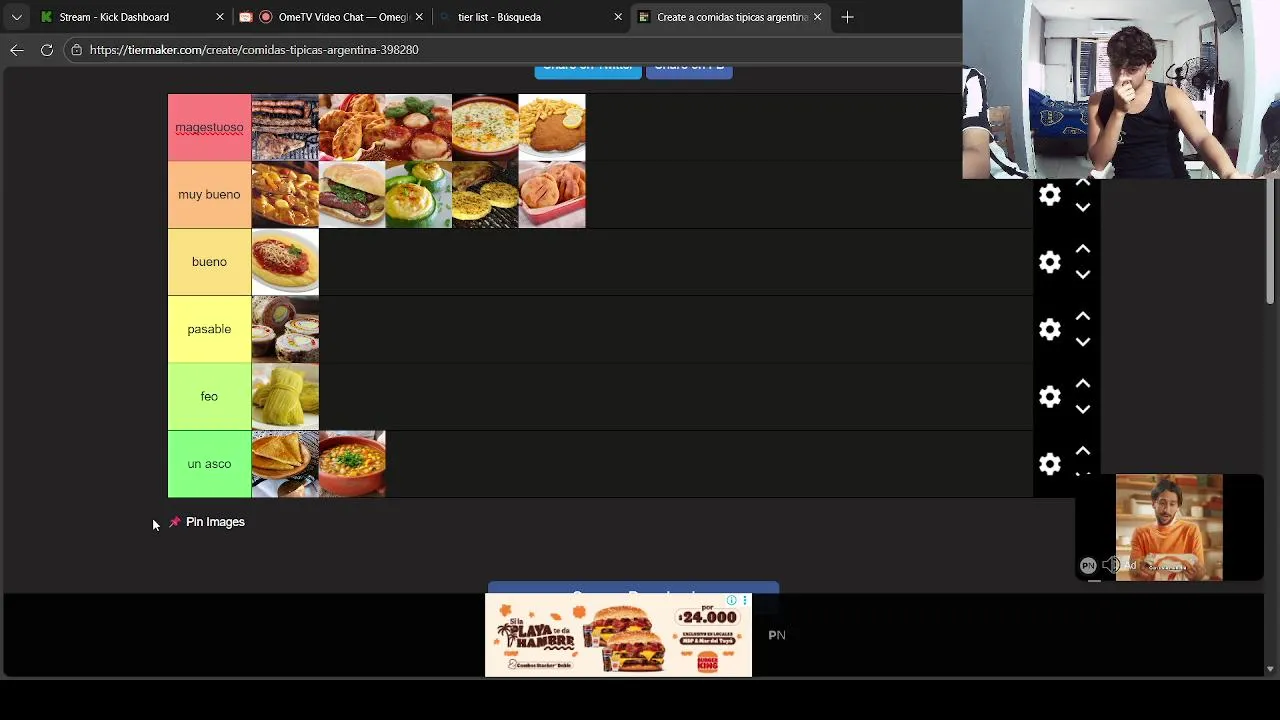Move the pasable row down
The height and width of the screenshot is (720, 1280).
1083,341
